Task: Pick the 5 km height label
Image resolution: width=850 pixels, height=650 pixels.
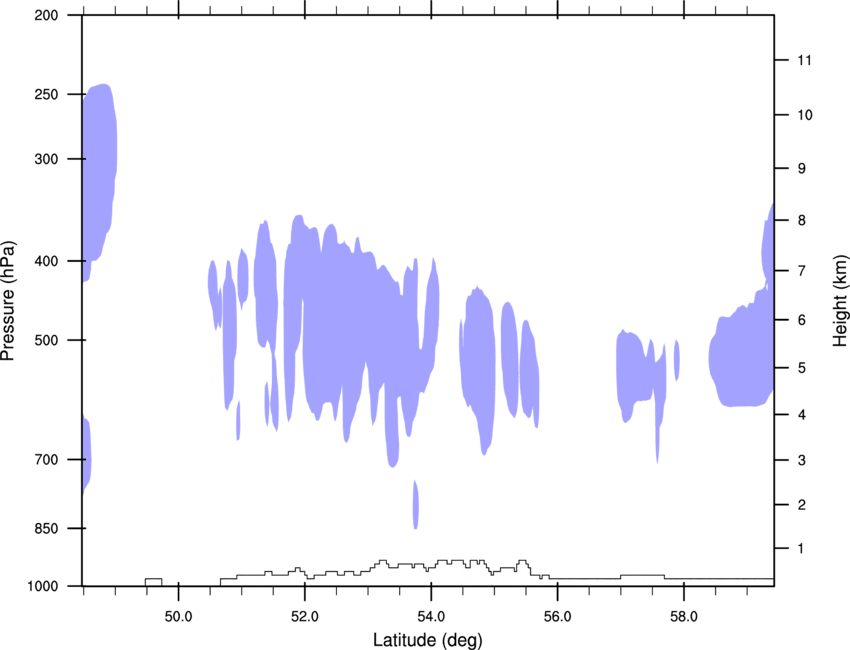Action: 802,368
